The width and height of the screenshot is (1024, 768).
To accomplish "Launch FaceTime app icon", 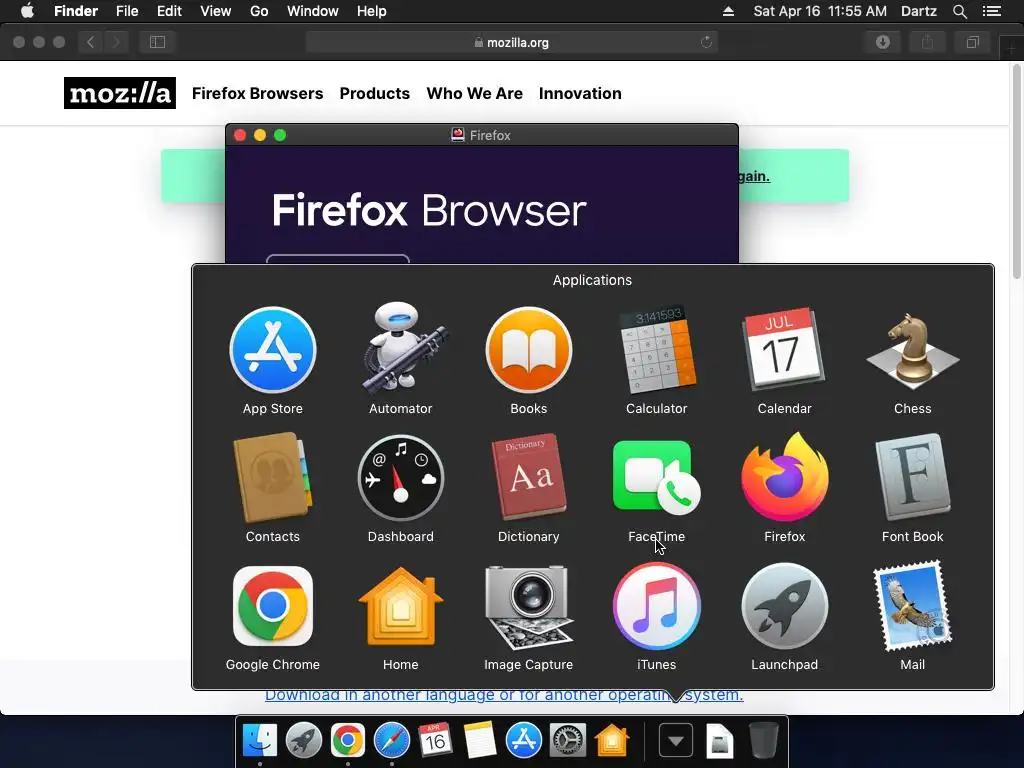I will coord(657,478).
